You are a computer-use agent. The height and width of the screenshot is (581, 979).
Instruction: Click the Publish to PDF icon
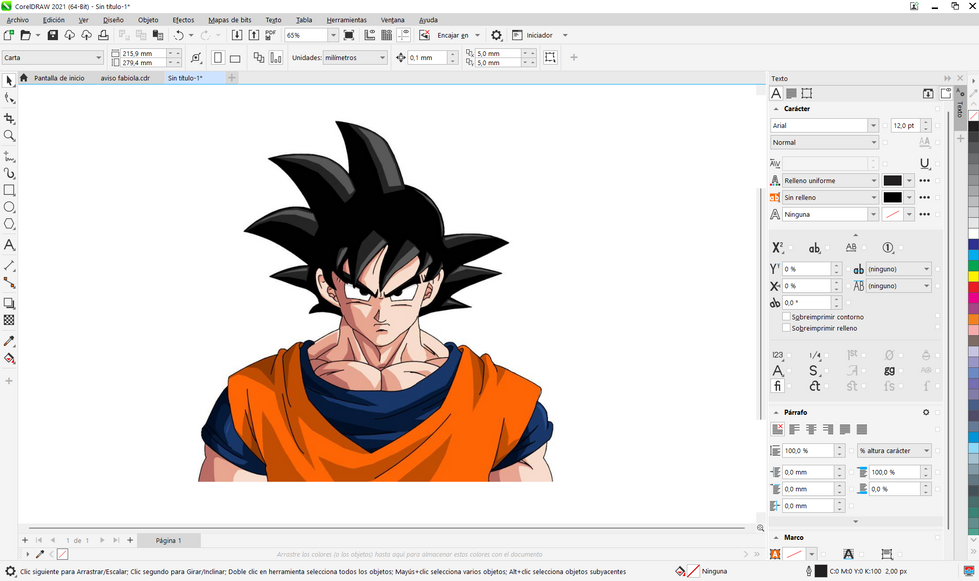click(x=270, y=35)
